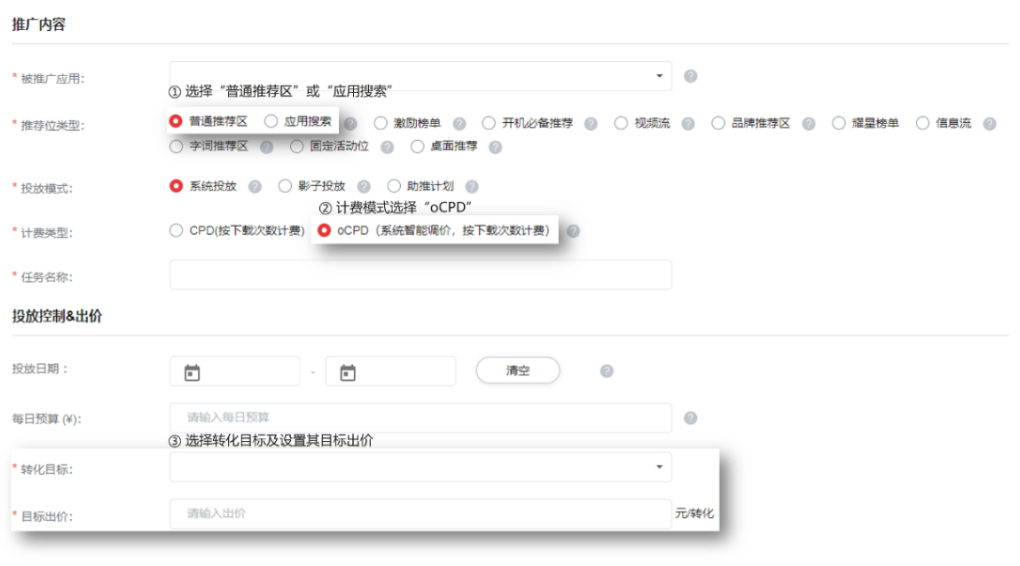
Task: Click 目标出价 bid input field
Action: click(420, 514)
